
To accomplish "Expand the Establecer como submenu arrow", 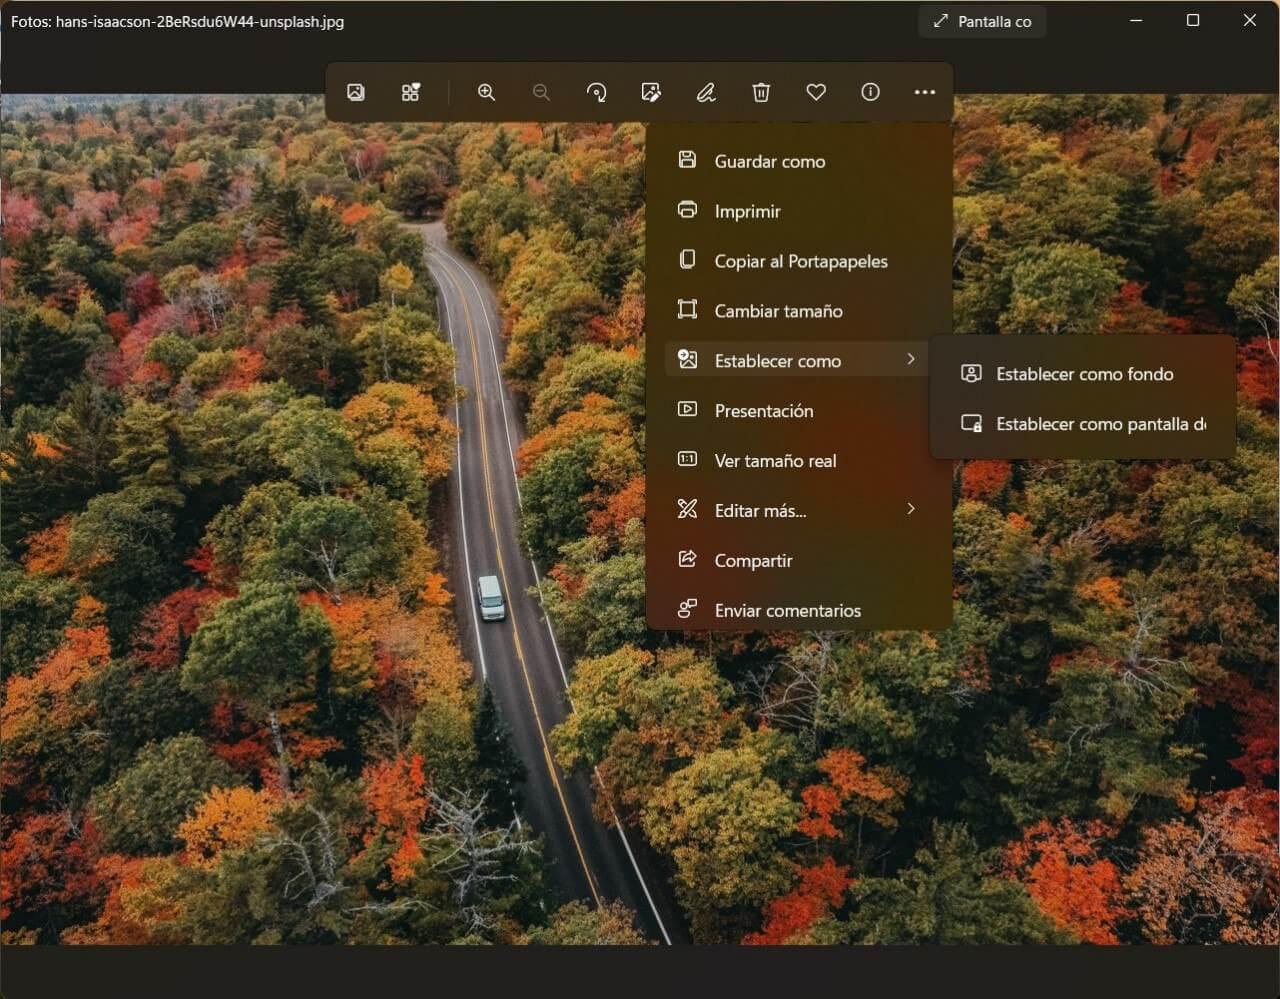I will (x=910, y=359).
